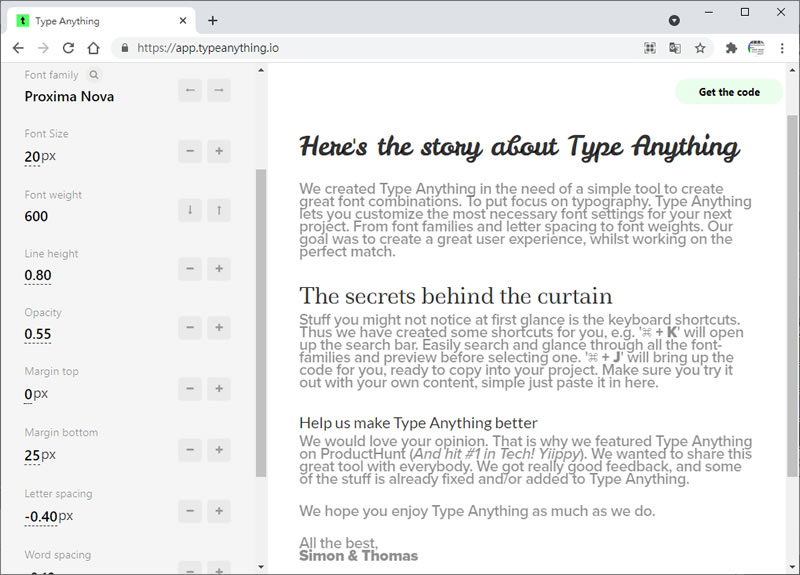
Task: Click the font size value field
Action: pos(32,156)
